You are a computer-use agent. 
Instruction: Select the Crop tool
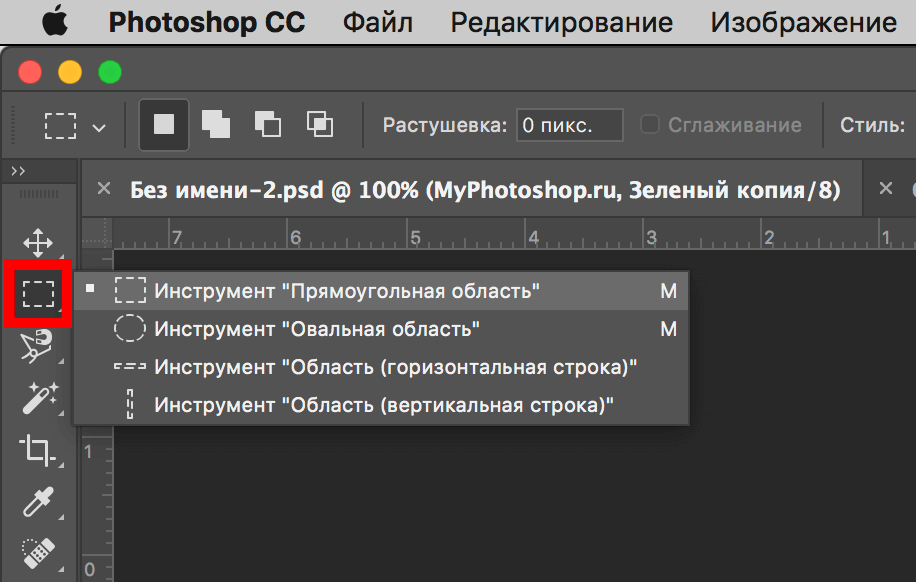(x=37, y=450)
